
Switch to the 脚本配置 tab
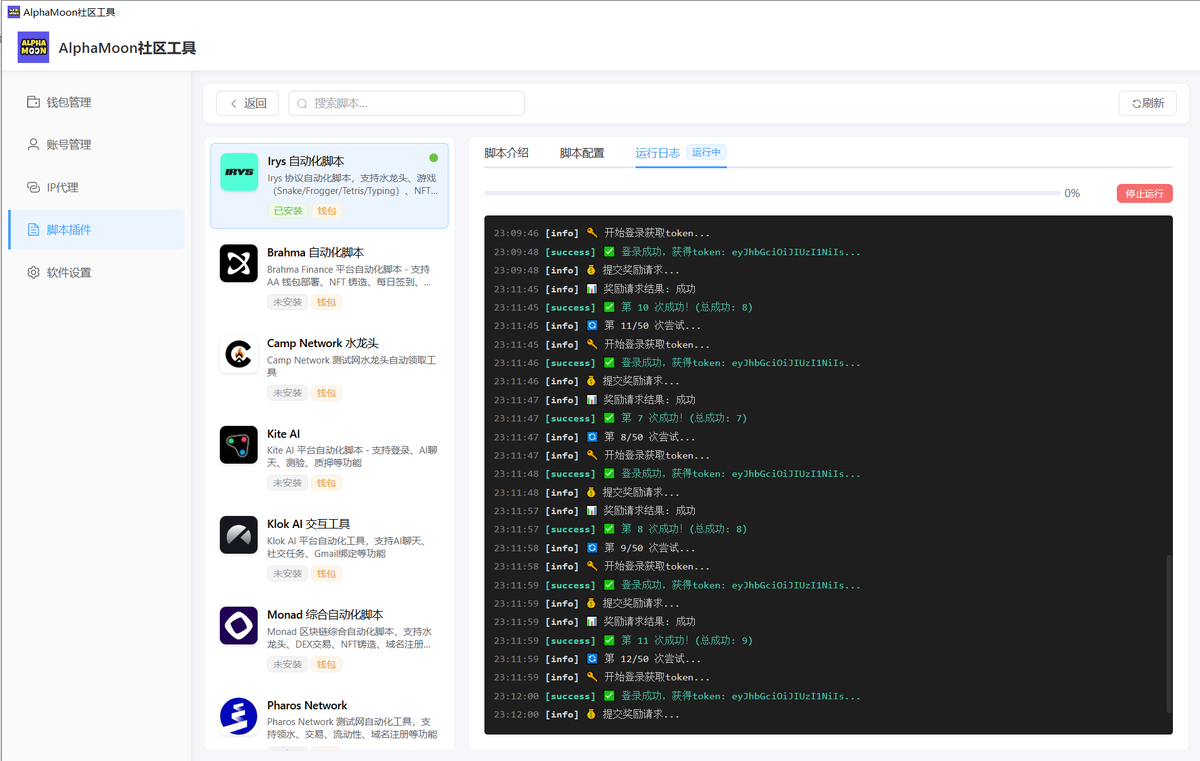coord(582,153)
